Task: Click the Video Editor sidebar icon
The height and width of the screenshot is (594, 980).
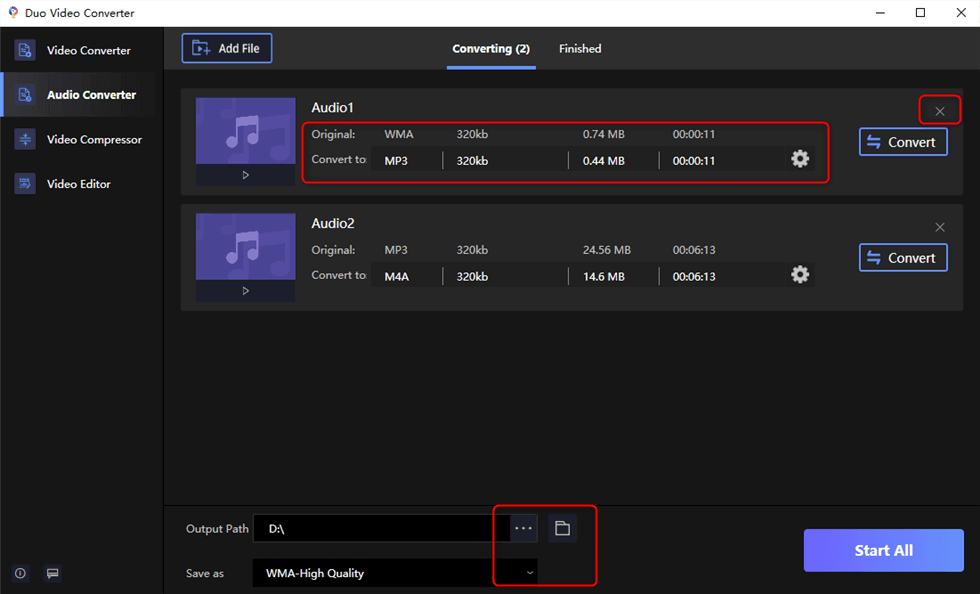Action: pyautogui.click(x=25, y=184)
